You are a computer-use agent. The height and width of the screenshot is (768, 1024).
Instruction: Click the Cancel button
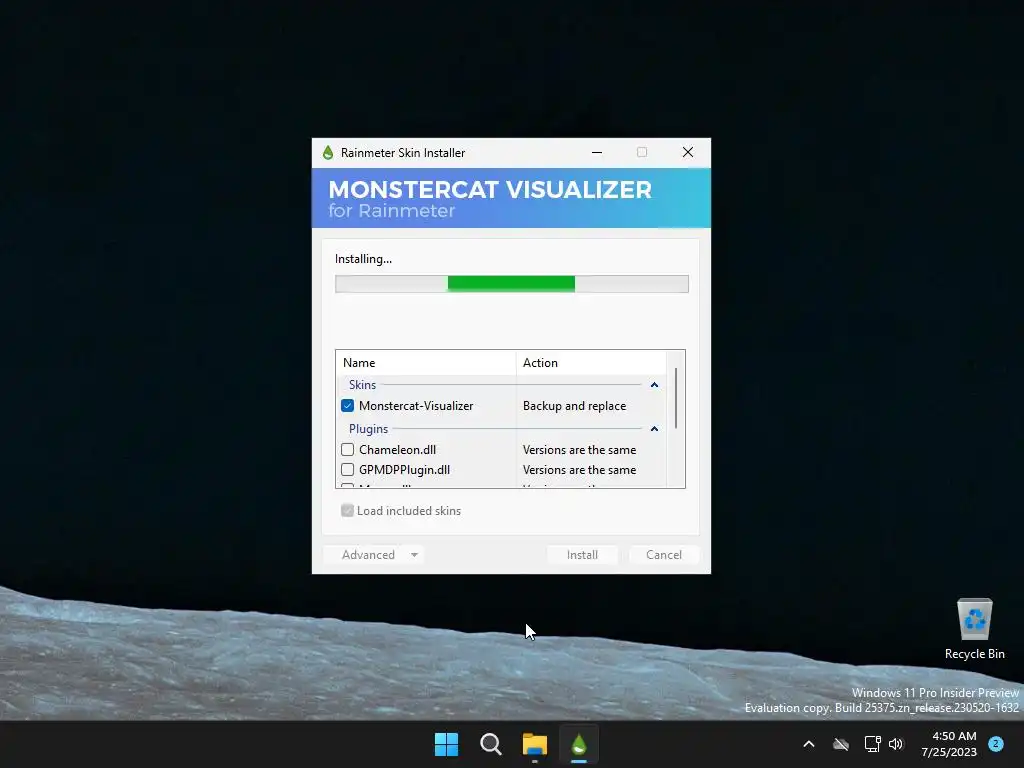click(x=664, y=555)
